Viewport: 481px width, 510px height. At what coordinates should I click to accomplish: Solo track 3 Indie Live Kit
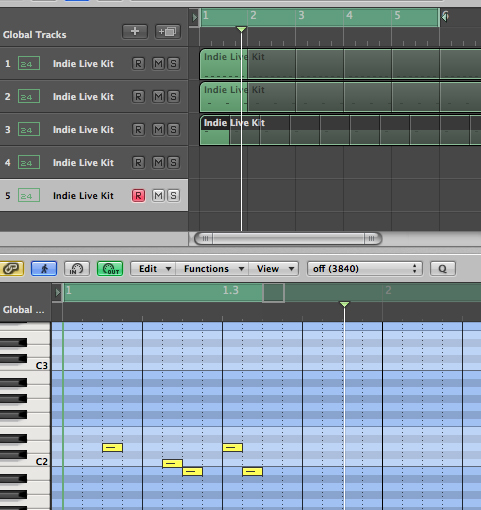[x=173, y=129]
